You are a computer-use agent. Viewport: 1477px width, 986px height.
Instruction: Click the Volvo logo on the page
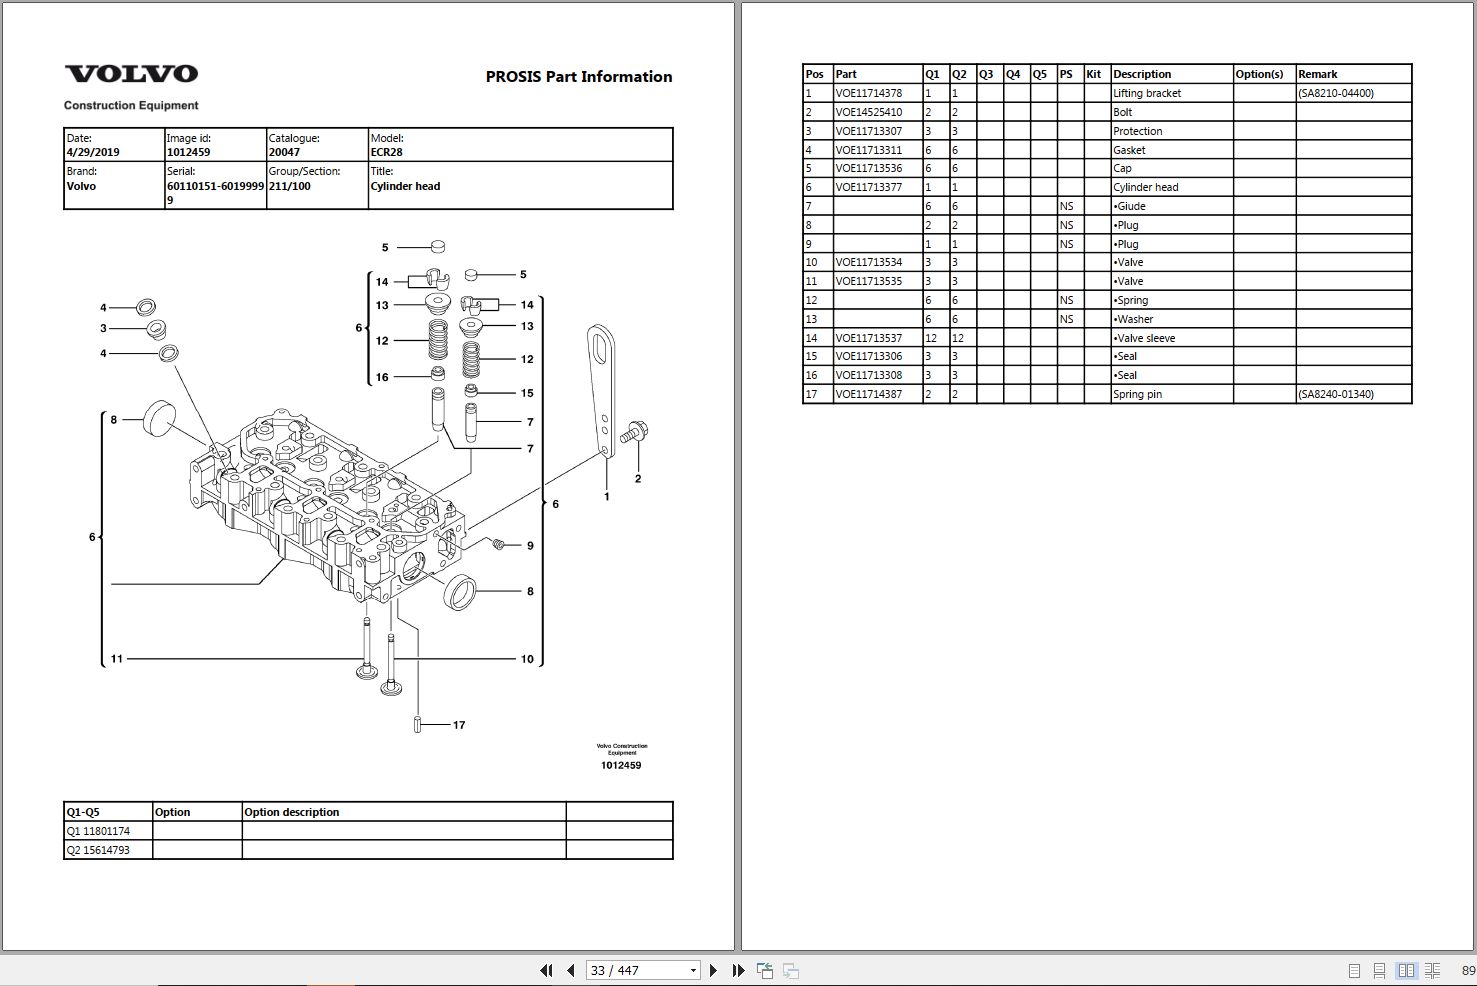[x=131, y=74]
